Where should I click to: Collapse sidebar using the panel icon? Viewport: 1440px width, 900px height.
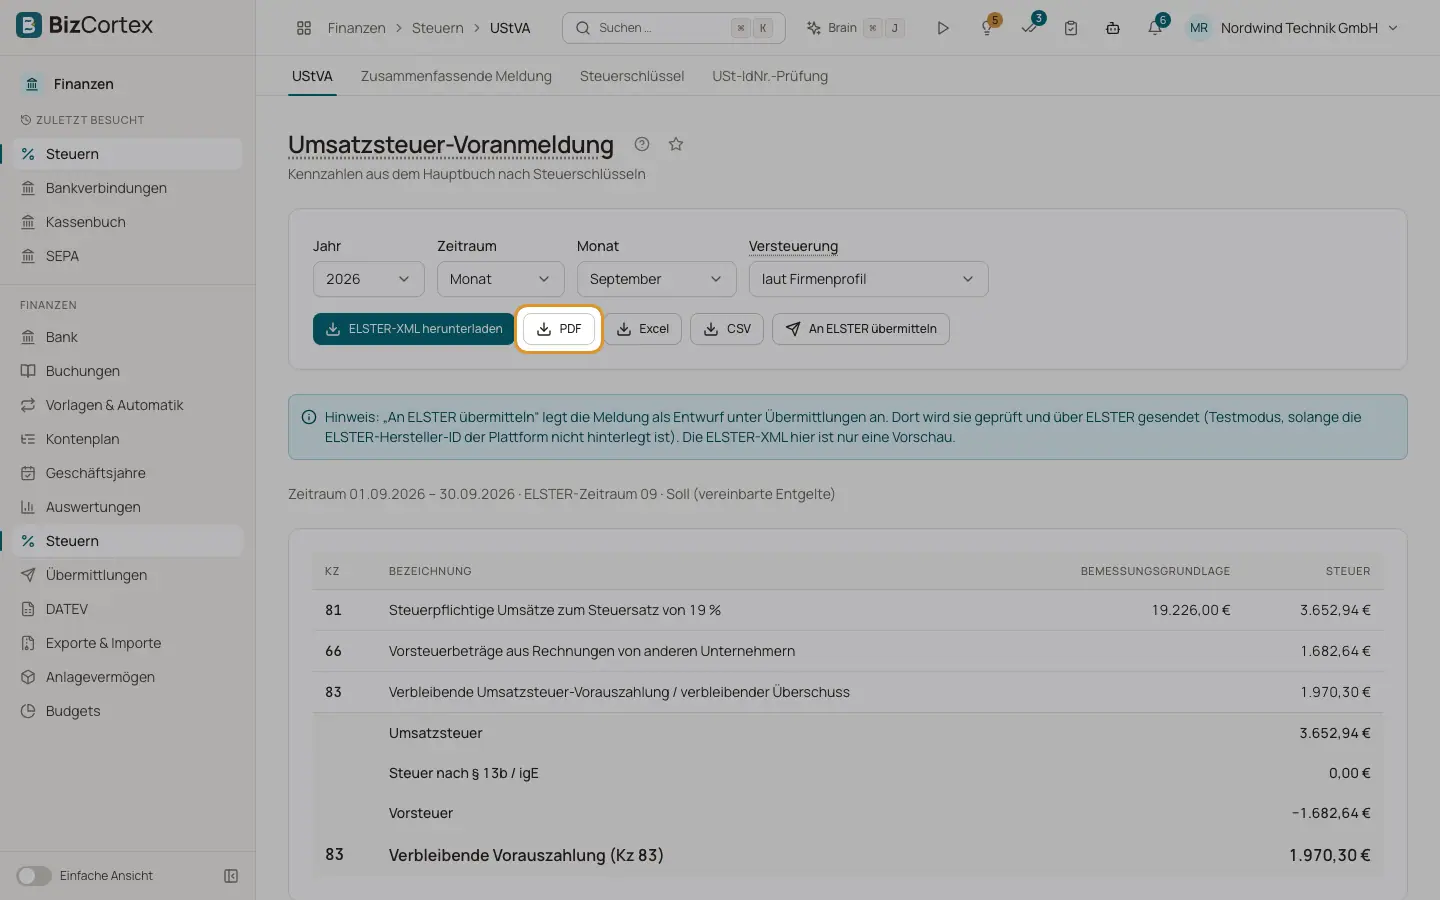click(231, 876)
